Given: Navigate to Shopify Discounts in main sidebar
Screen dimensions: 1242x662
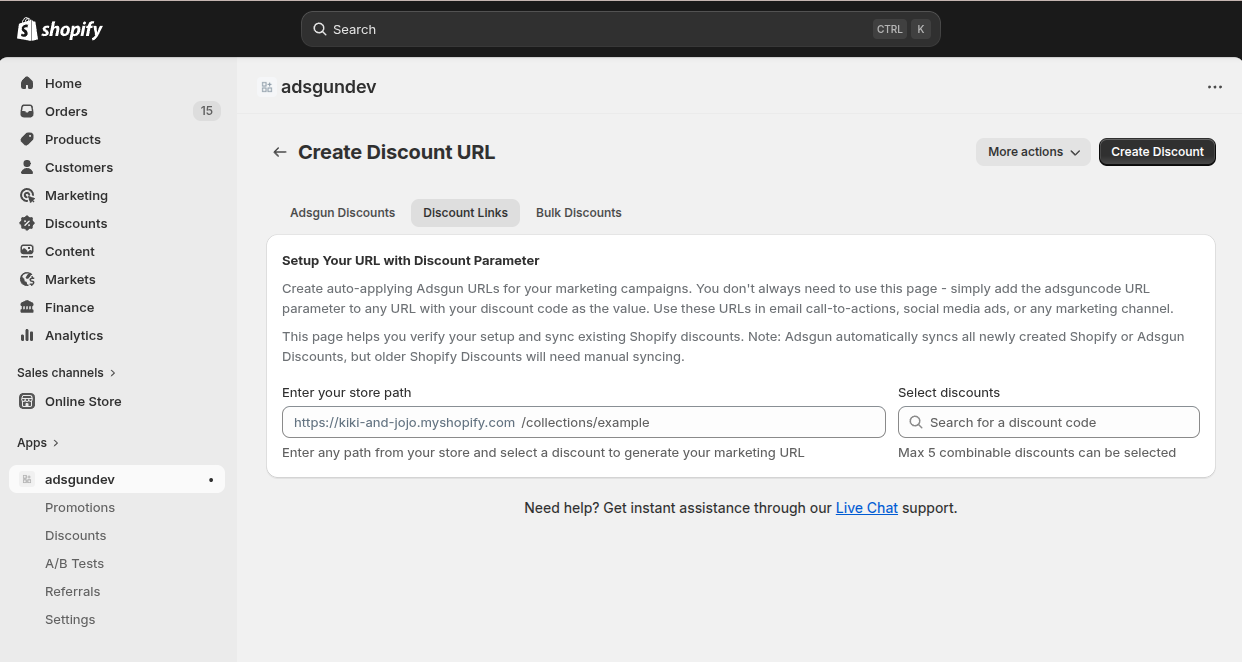Looking at the screenshot, I should [x=76, y=224].
